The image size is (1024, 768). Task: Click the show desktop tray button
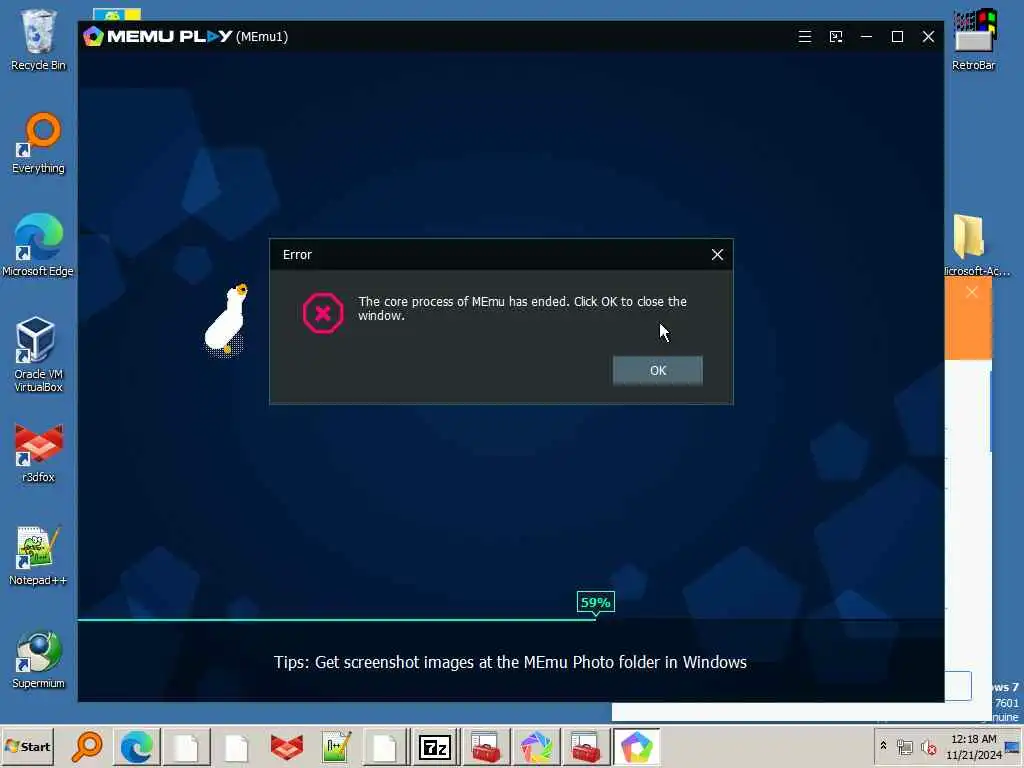1013,747
